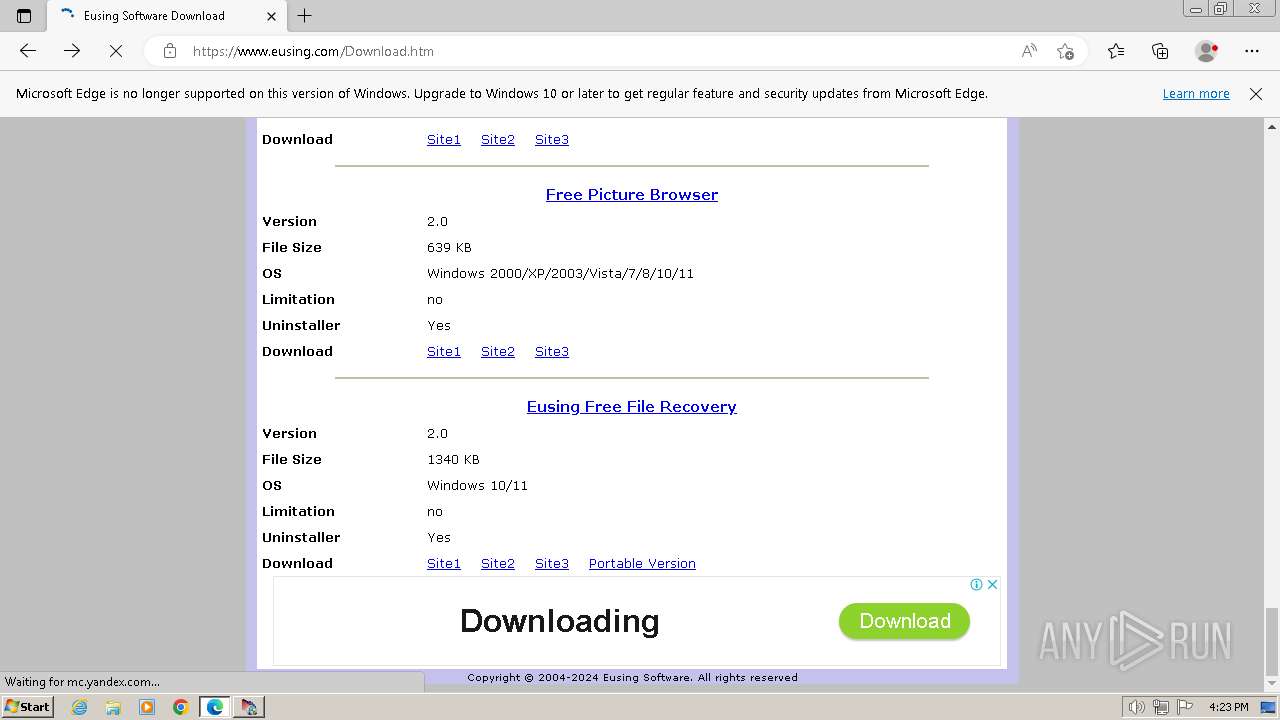Download Eusing Free File Recovery from Site2
Image resolution: width=1280 pixels, height=720 pixels.
tap(498, 563)
